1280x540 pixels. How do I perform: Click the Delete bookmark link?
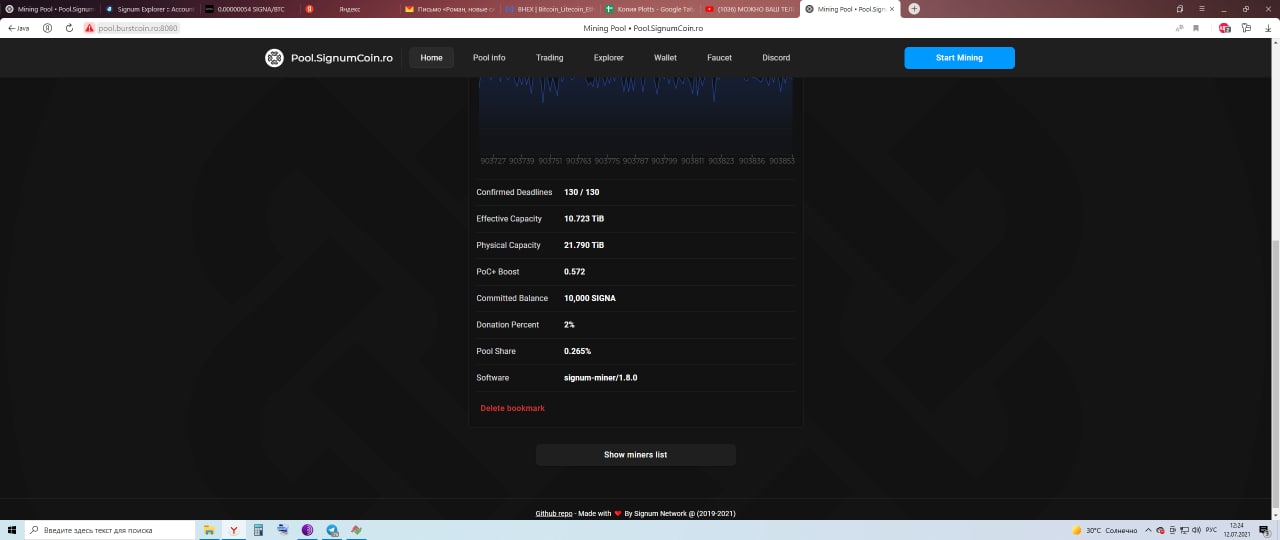[x=512, y=408]
